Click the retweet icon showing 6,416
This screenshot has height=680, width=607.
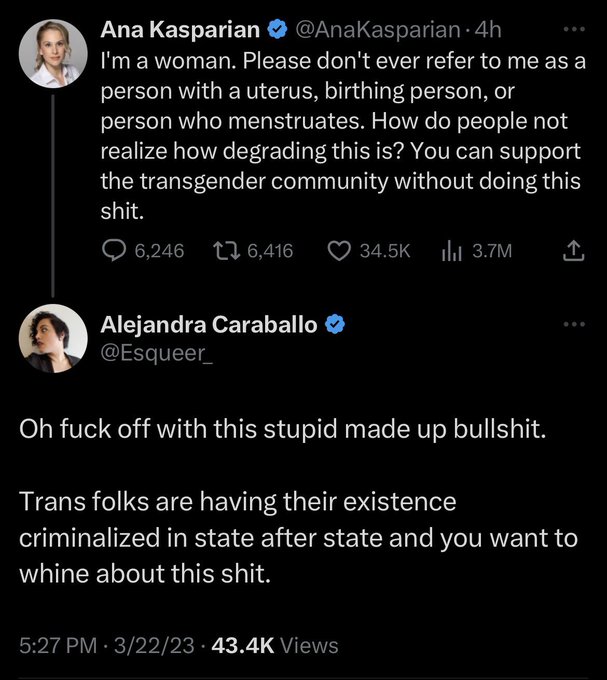click(226, 251)
